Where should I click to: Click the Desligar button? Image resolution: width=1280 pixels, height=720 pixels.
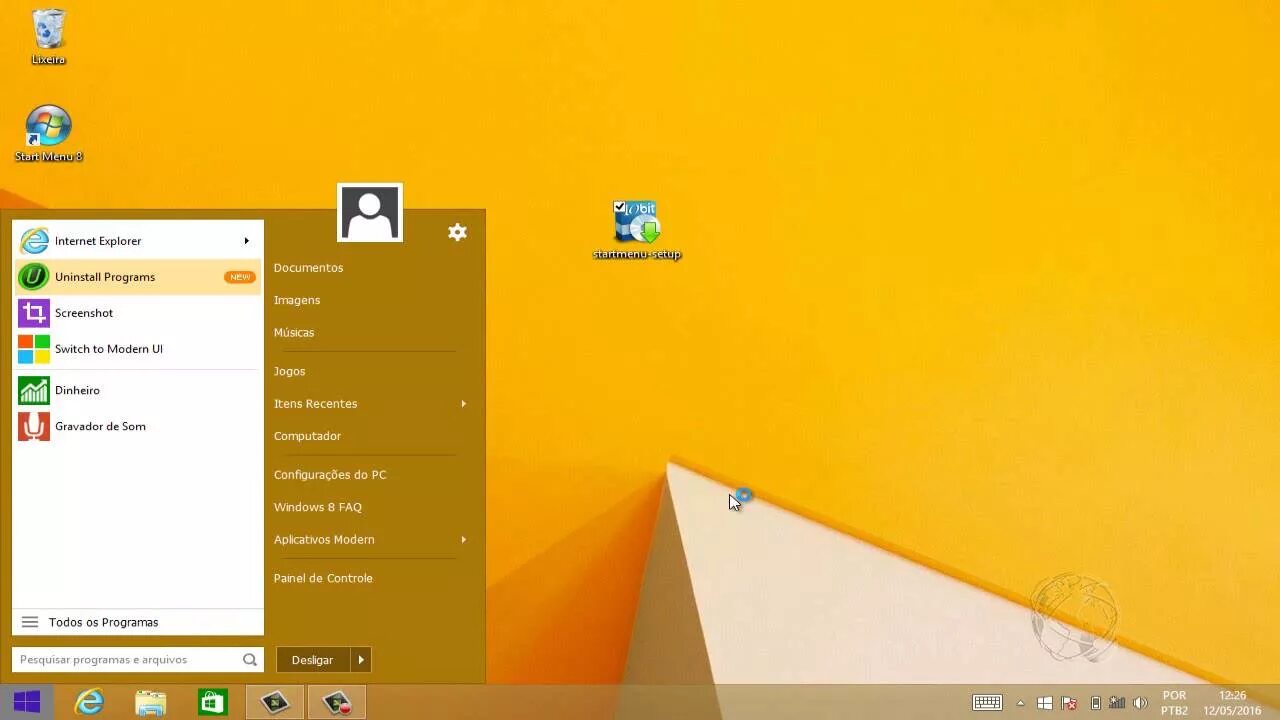pyautogui.click(x=313, y=660)
